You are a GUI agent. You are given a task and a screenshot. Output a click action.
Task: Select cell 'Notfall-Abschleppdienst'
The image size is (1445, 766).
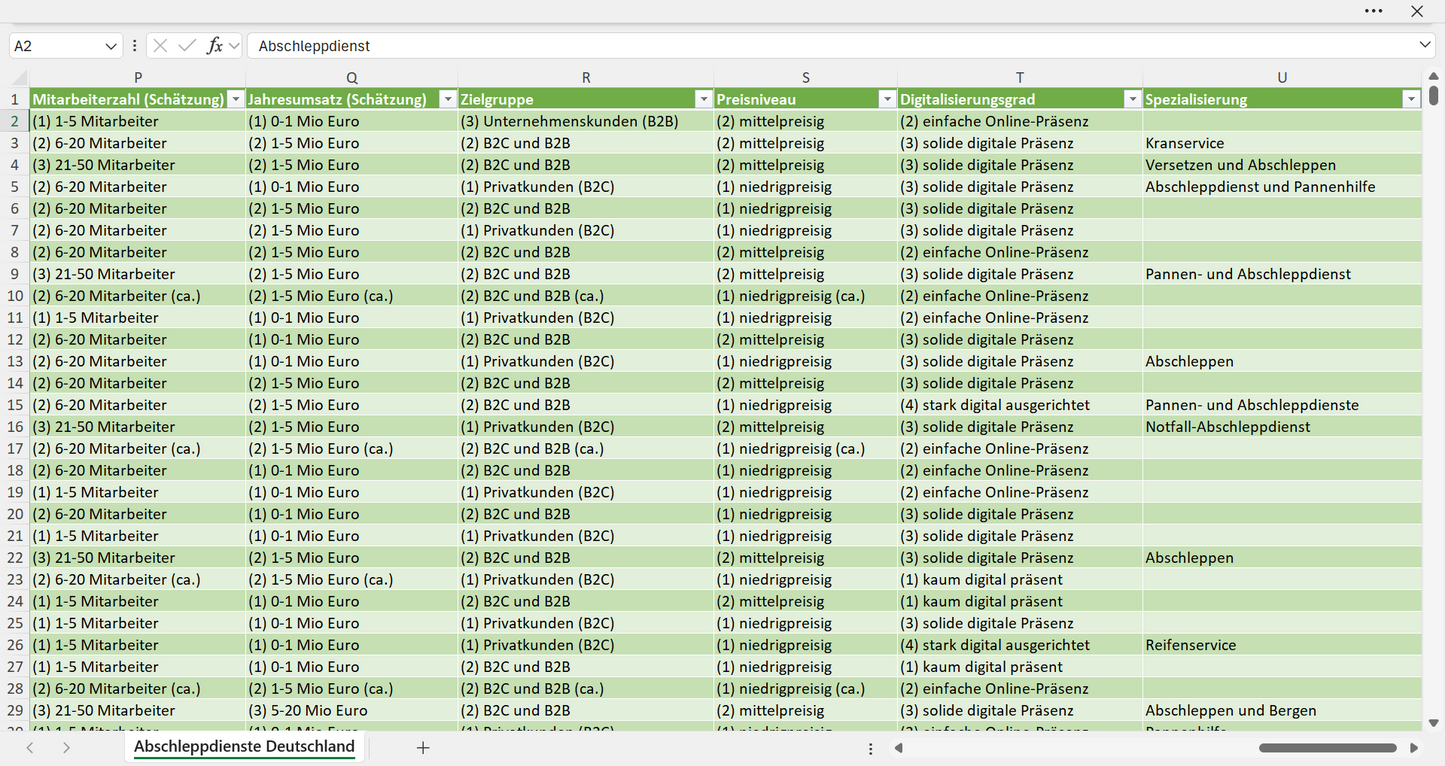pyautogui.click(x=1282, y=427)
